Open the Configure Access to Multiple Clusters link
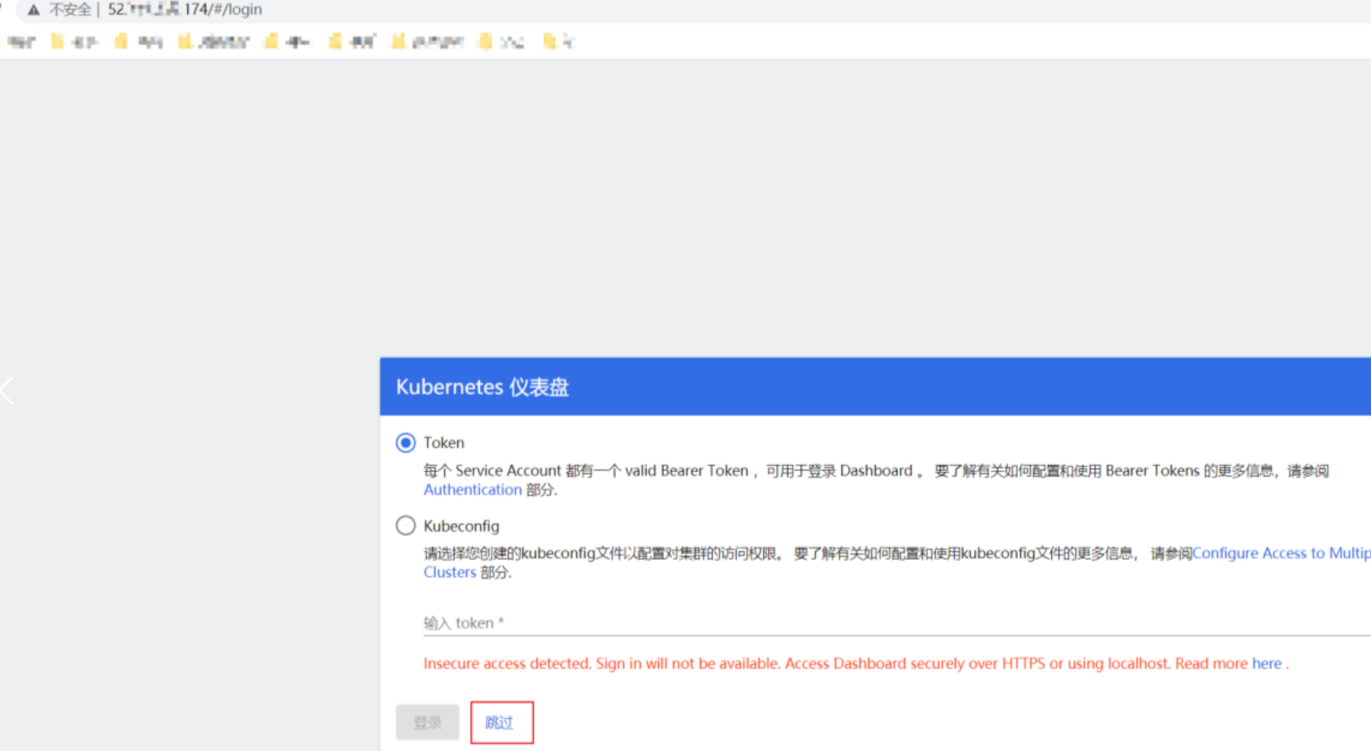This screenshot has width=1371, height=751. coord(1281,553)
